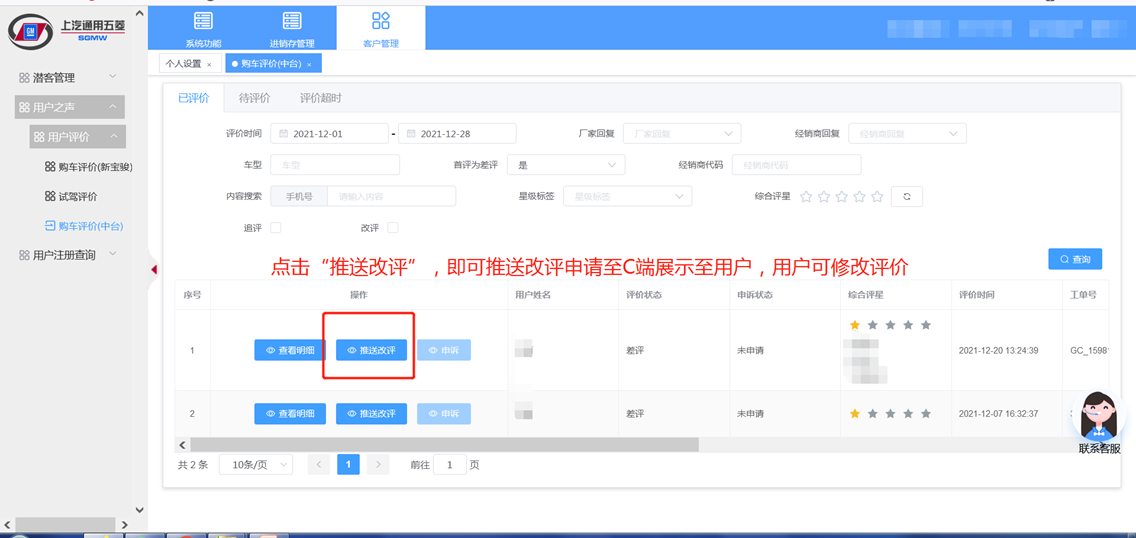
Task: Click the 查询 search button
Action: 1075,259
